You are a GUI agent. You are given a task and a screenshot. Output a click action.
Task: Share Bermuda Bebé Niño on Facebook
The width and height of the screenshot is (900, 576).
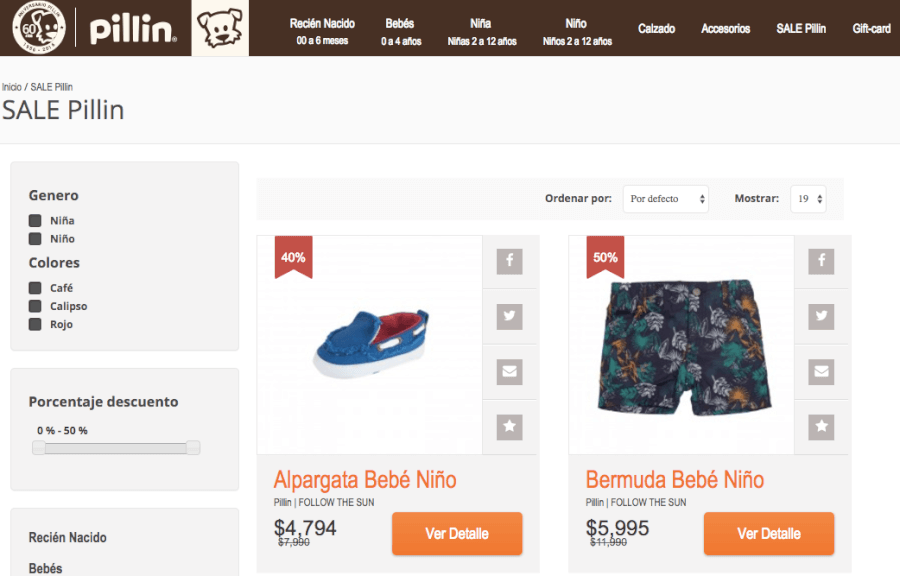point(821,261)
